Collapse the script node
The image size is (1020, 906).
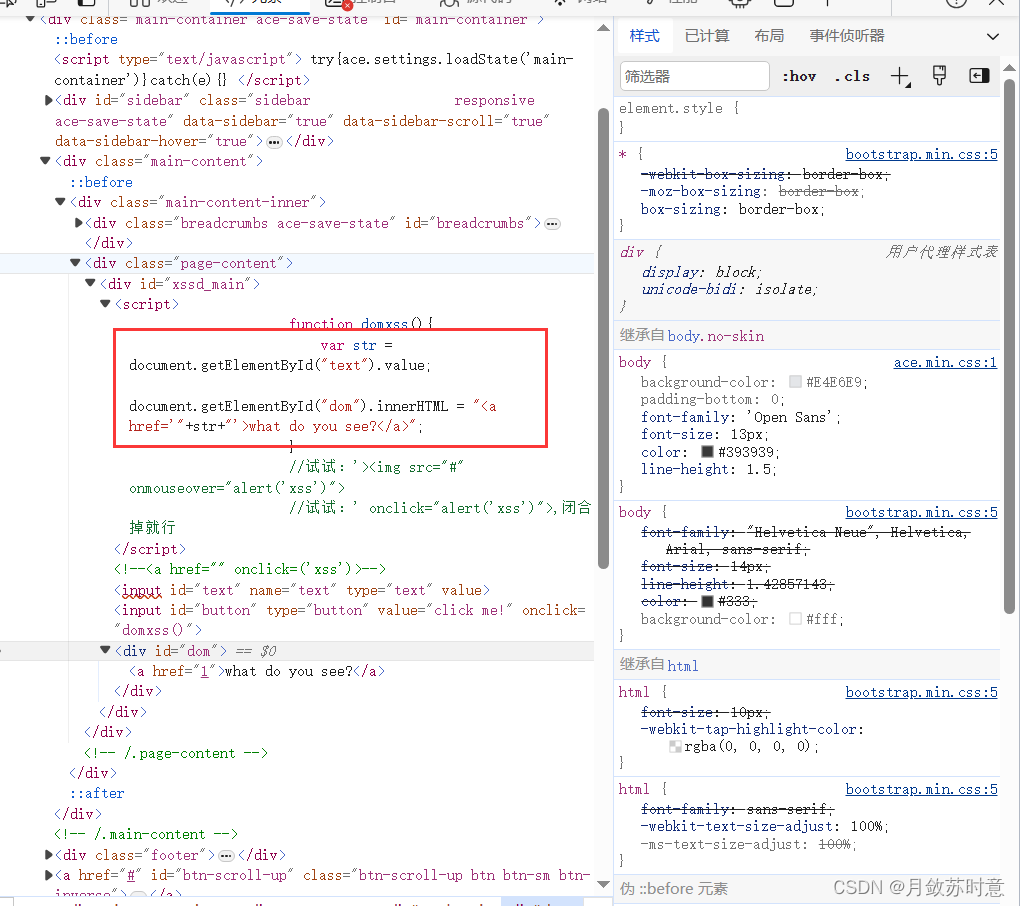point(105,304)
